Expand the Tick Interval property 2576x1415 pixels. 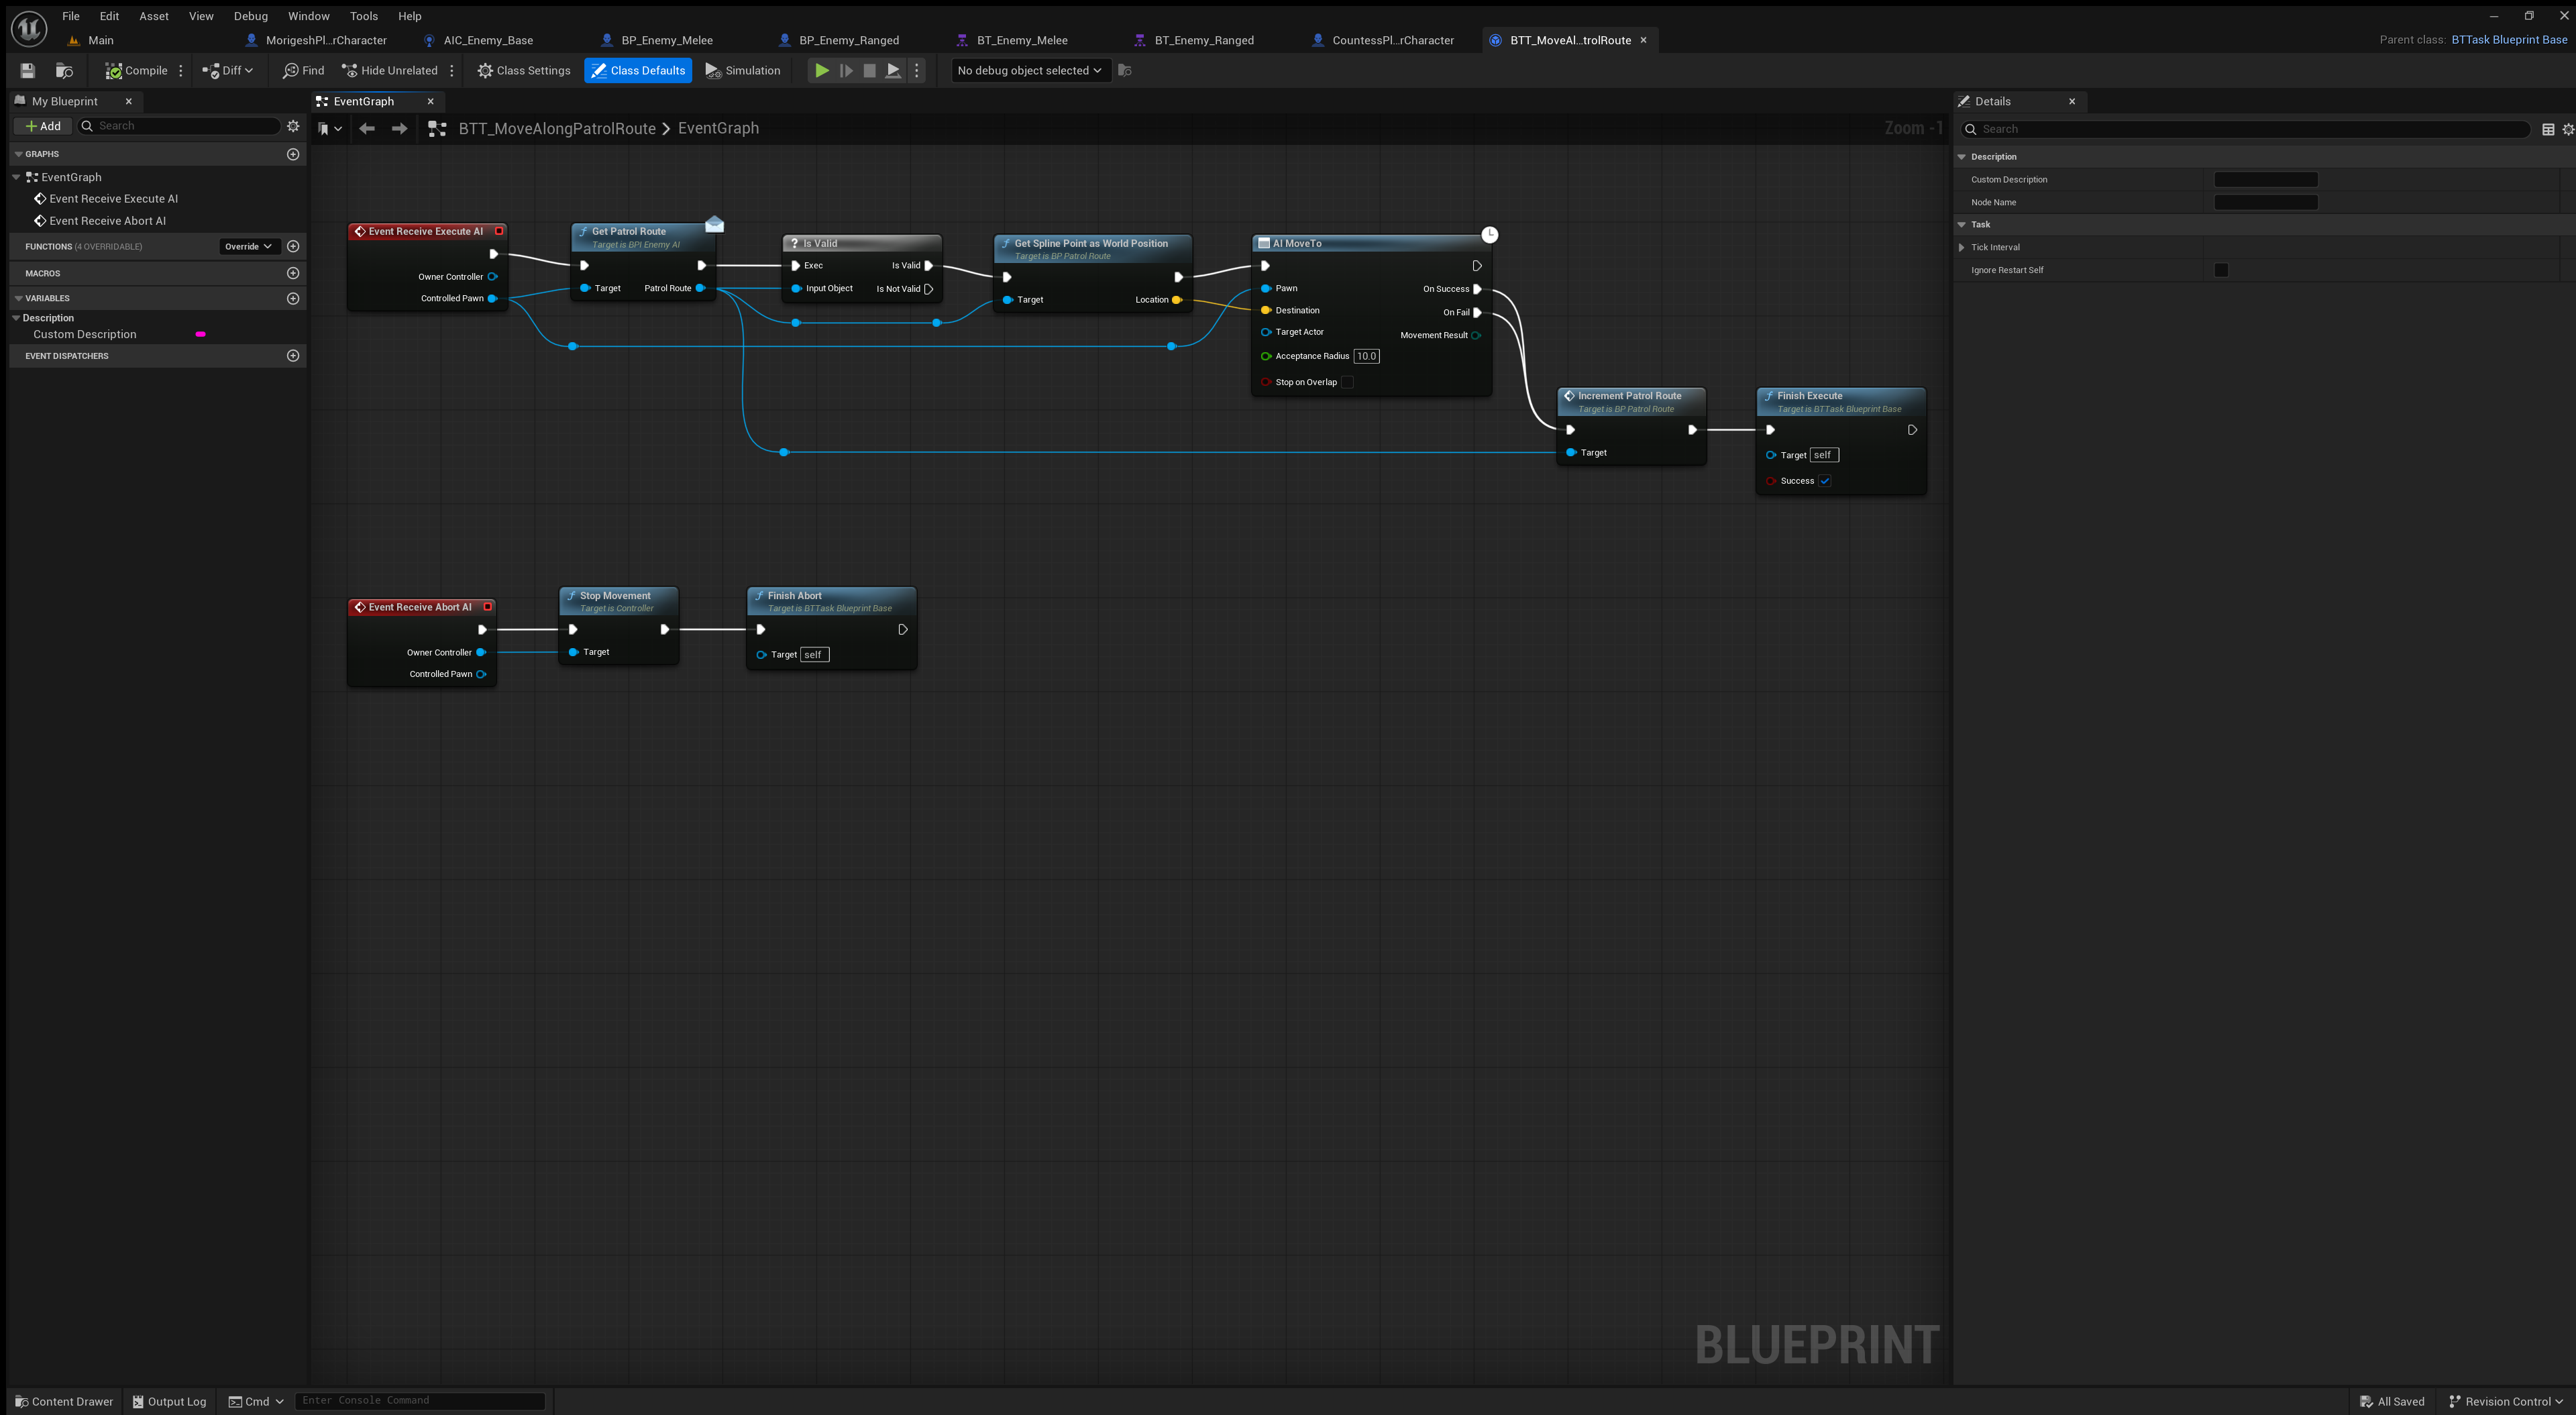[x=1961, y=247]
